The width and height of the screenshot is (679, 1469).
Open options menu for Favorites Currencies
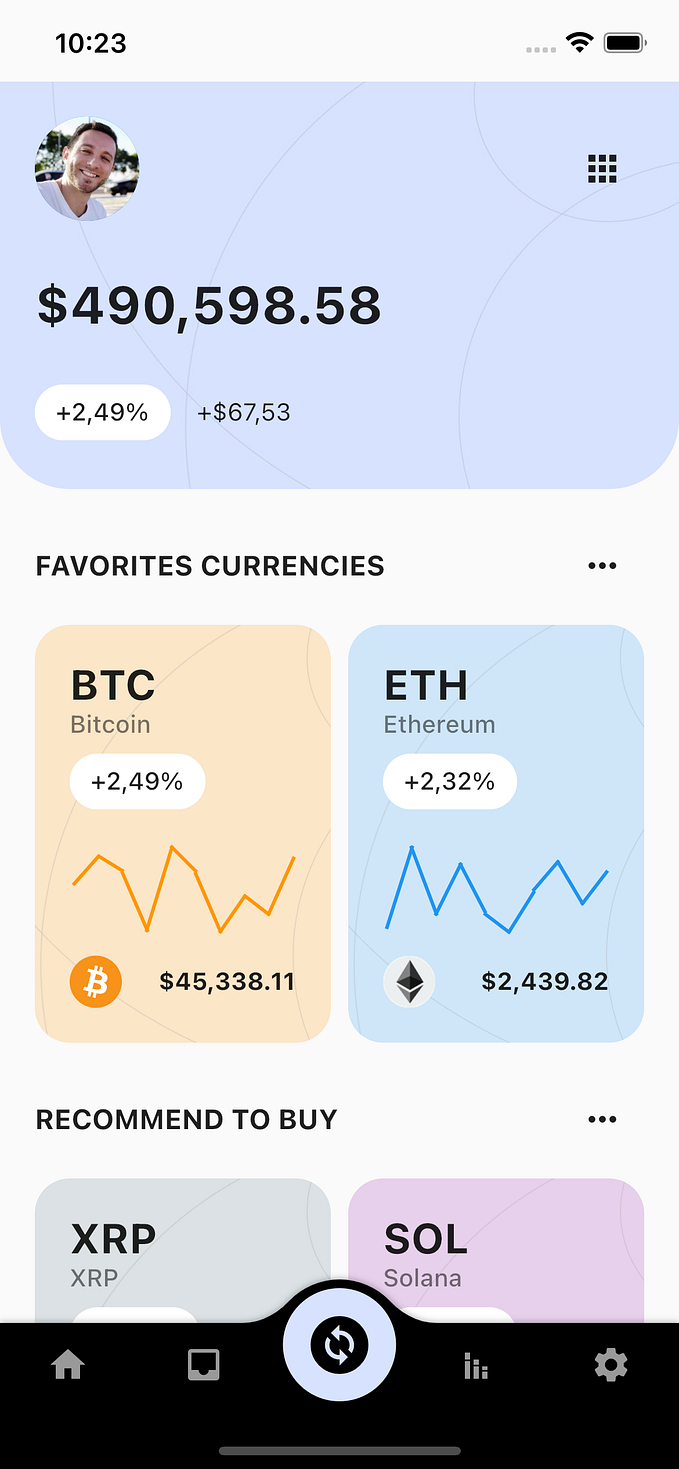(602, 565)
